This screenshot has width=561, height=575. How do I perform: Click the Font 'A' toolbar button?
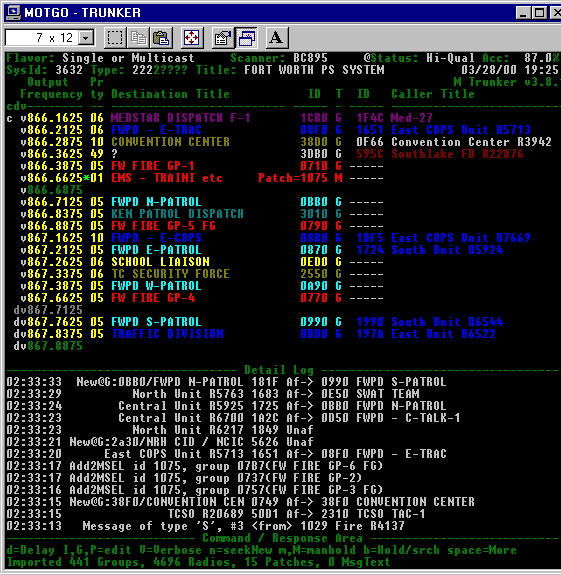click(x=277, y=38)
